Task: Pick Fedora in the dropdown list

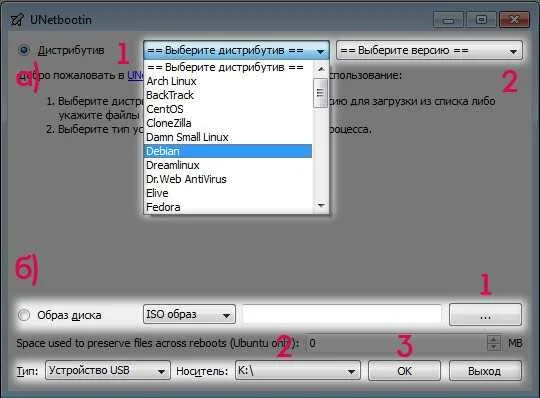Action: point(228,207)
